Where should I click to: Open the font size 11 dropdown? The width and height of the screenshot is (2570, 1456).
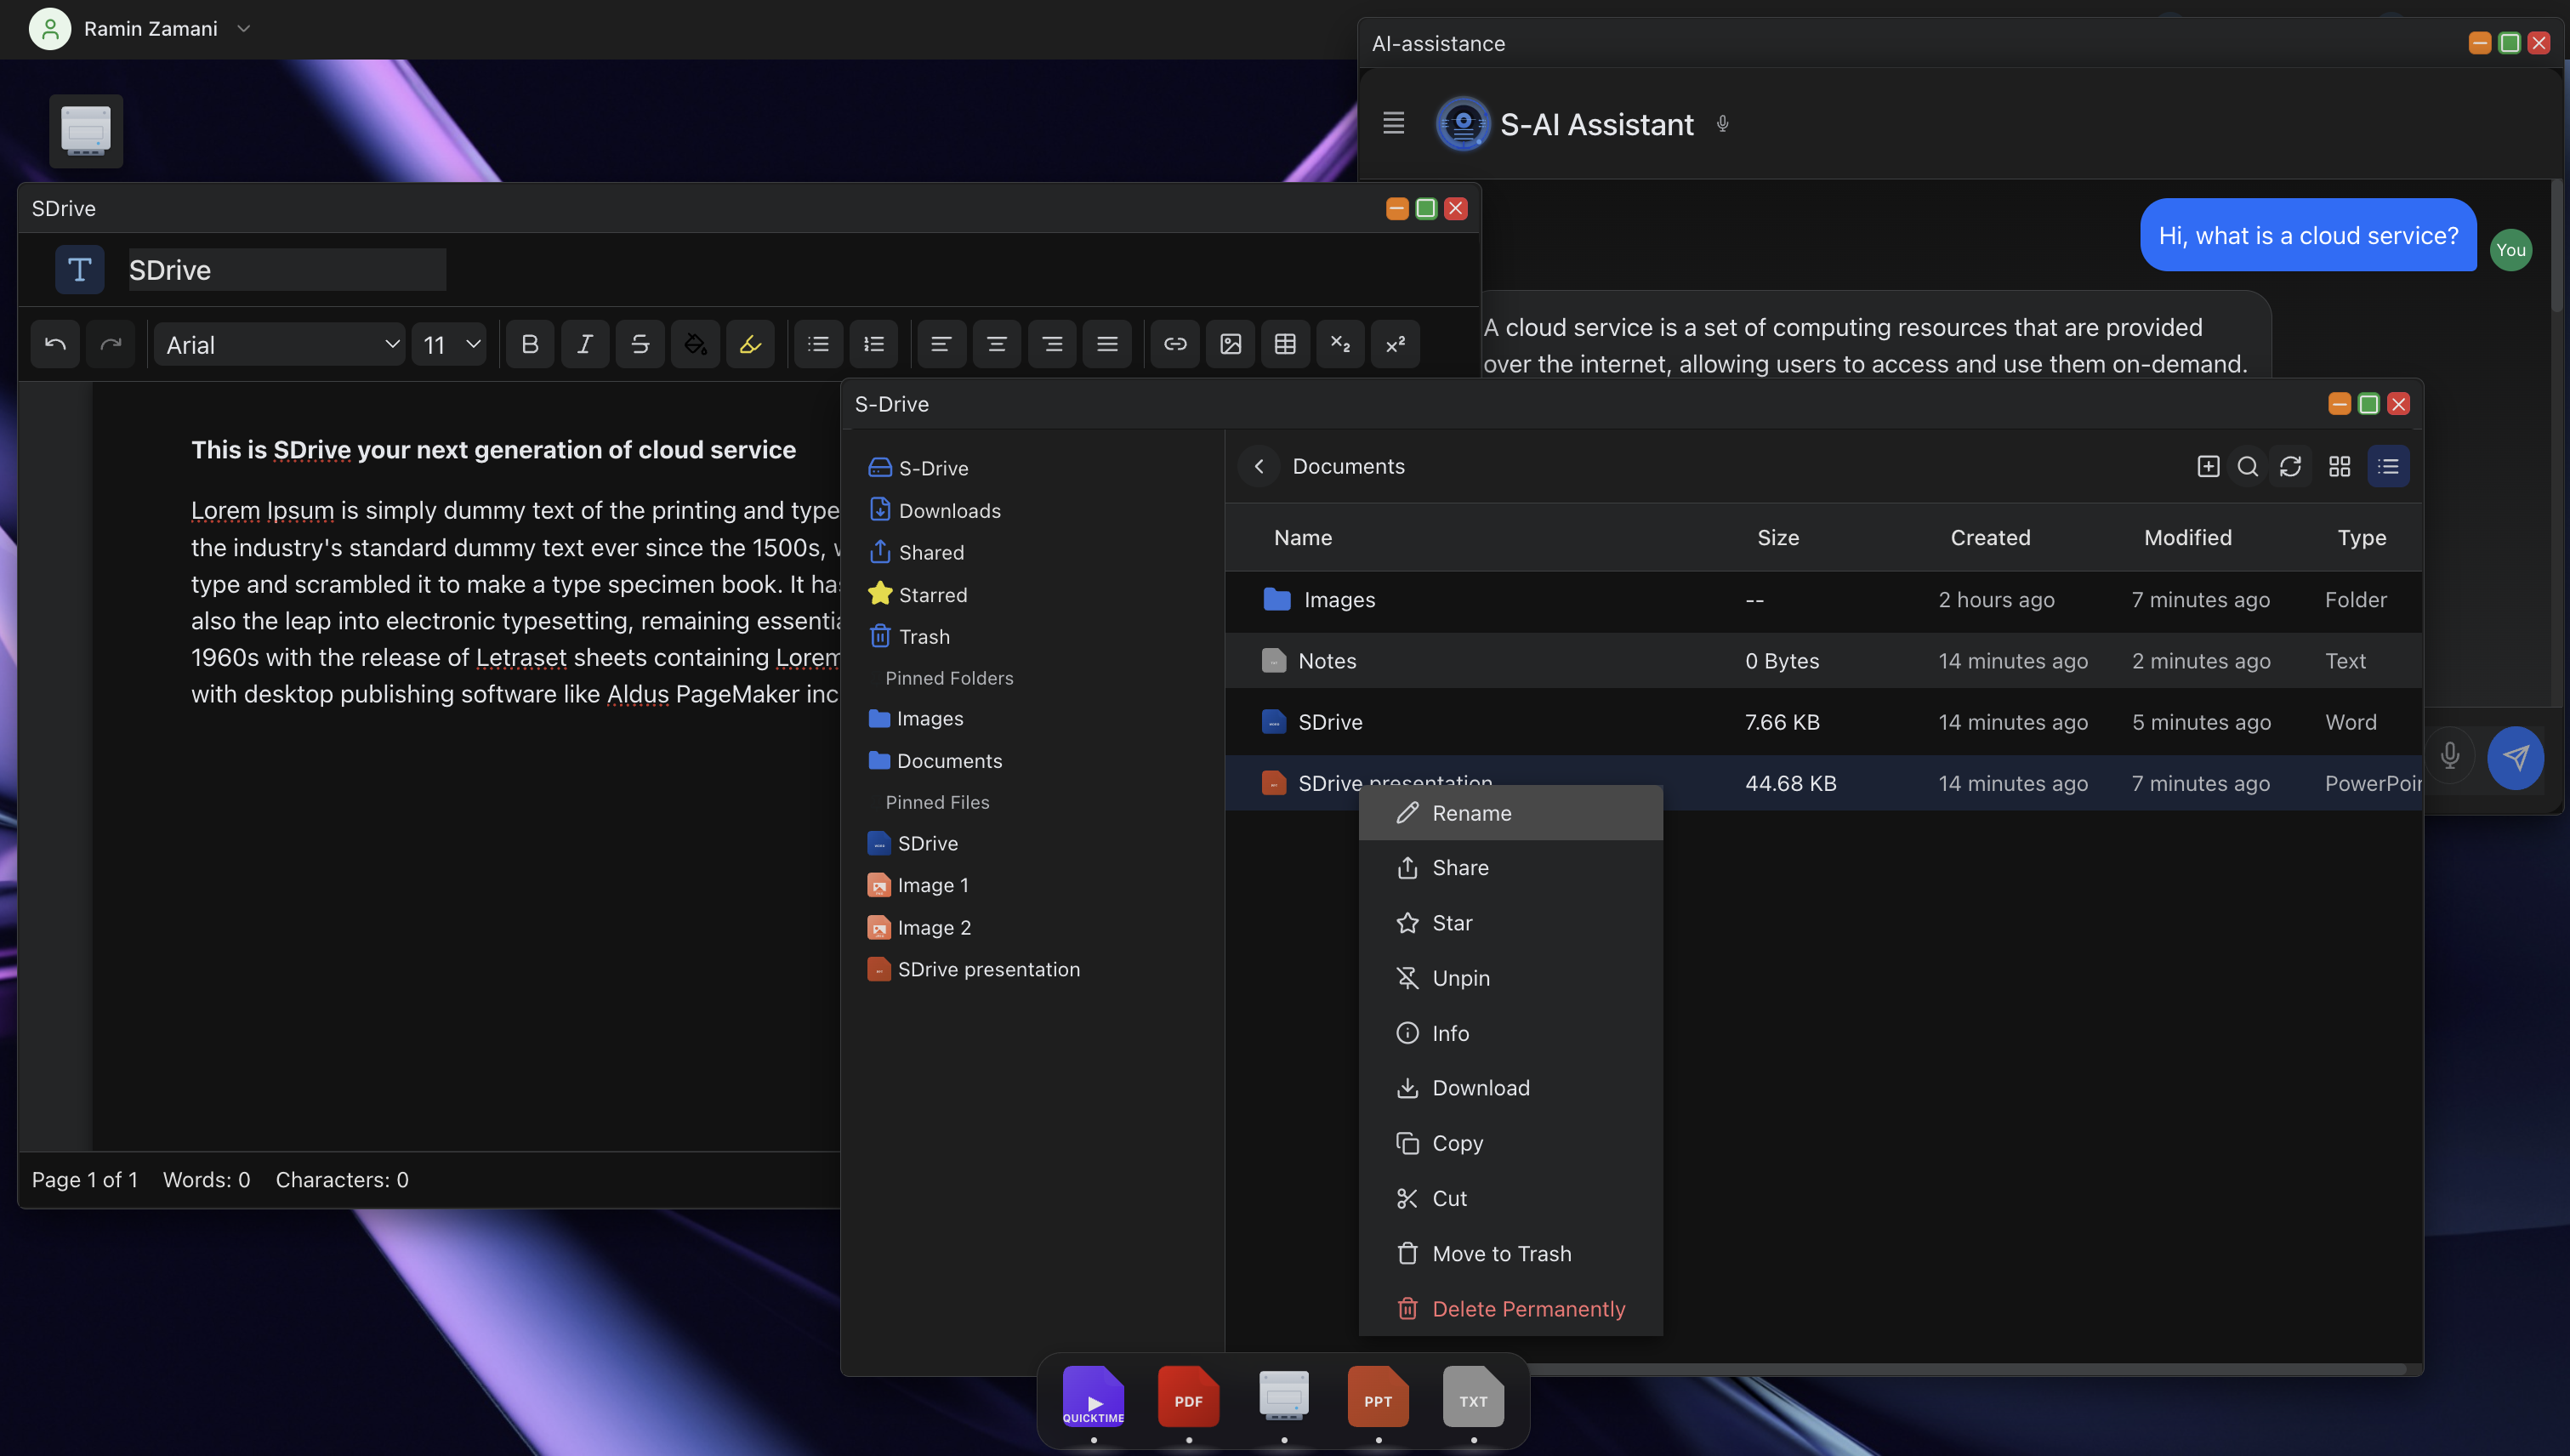450,345
